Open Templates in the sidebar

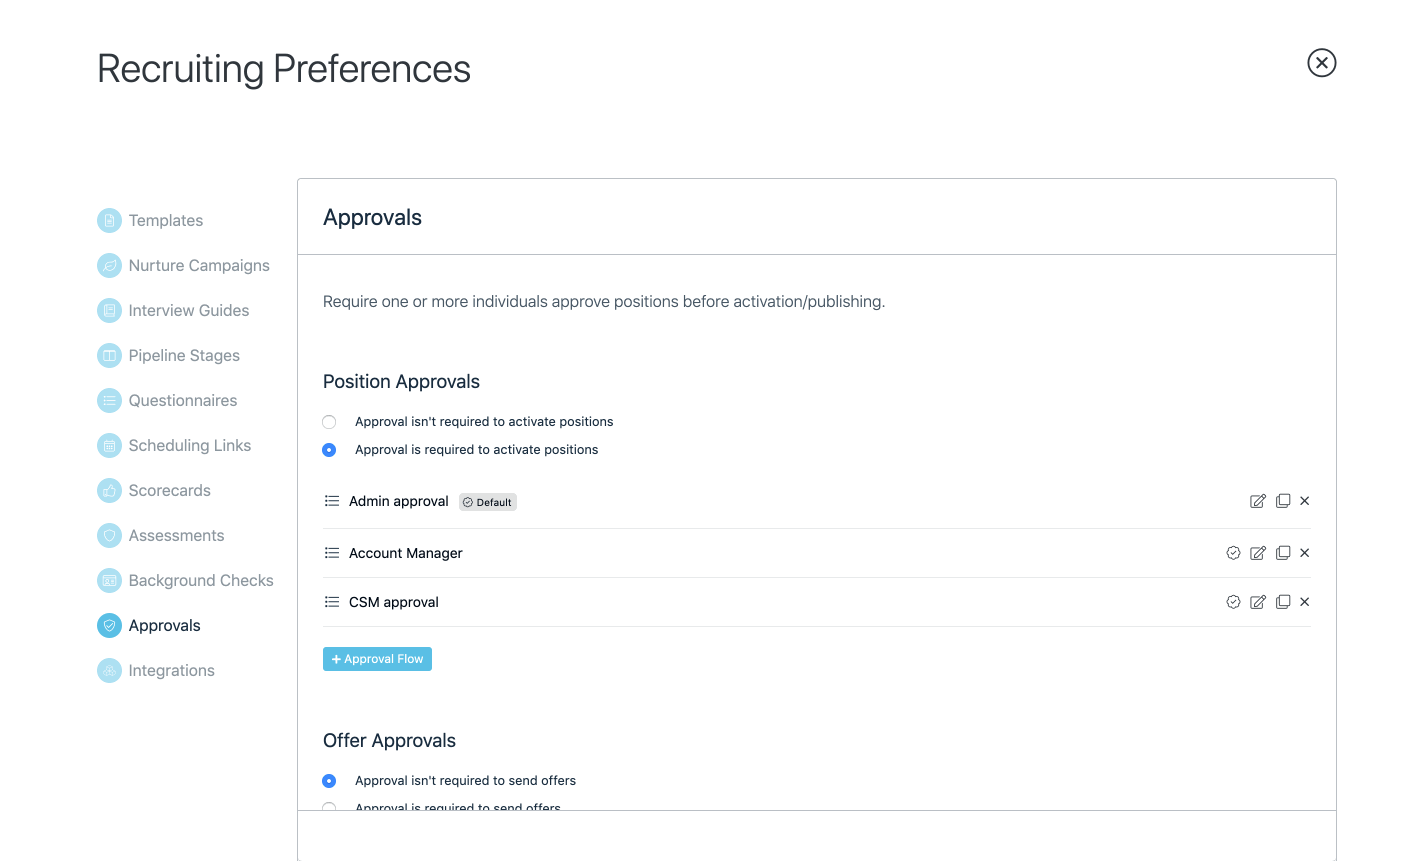coord(165,220)
